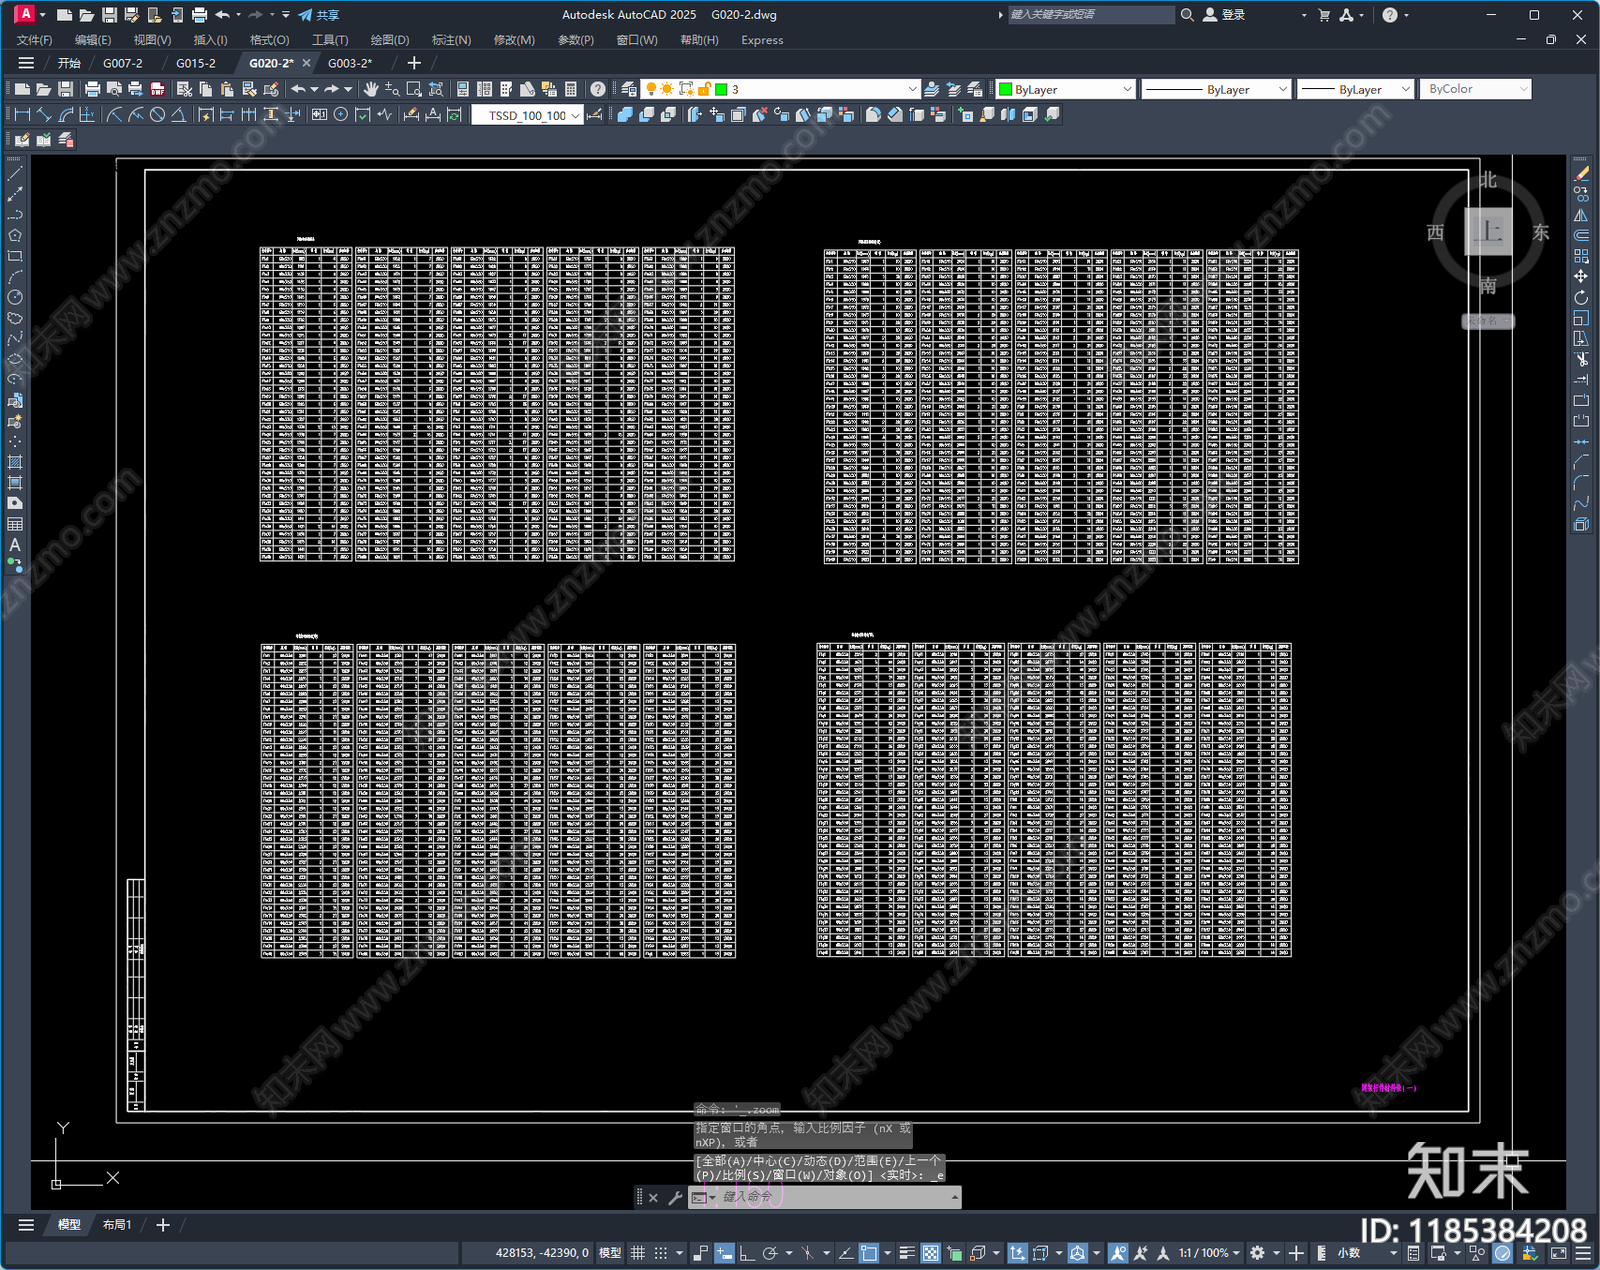Open the Layer Properties manager icon
Viewport: 1600px width, 1270px height.
click(629, 89)
